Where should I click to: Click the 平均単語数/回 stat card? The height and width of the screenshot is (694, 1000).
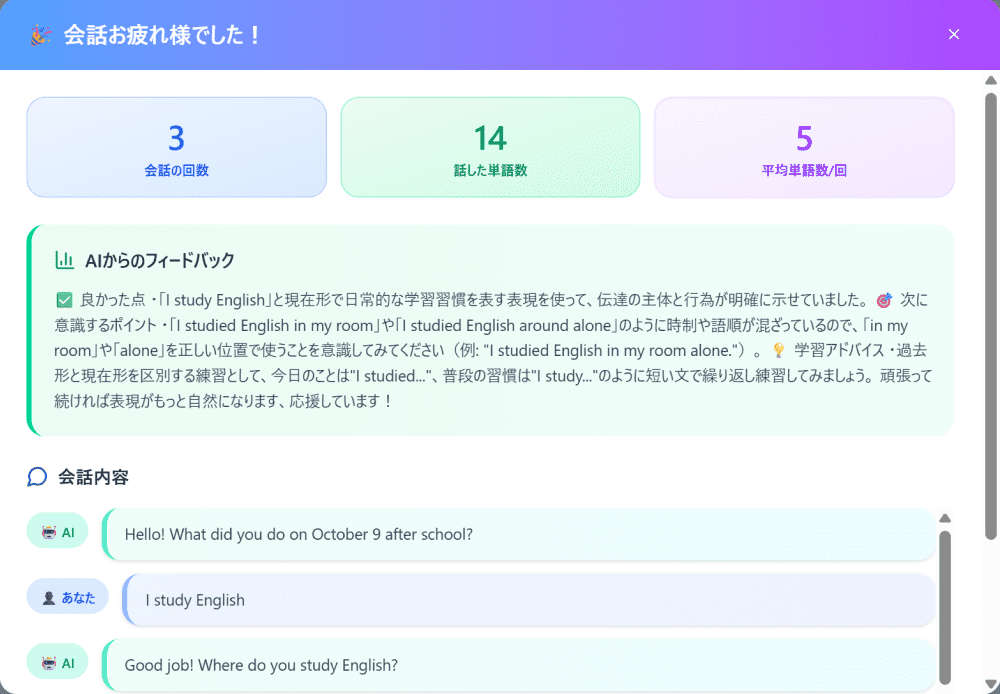click(x=804, y=147)
